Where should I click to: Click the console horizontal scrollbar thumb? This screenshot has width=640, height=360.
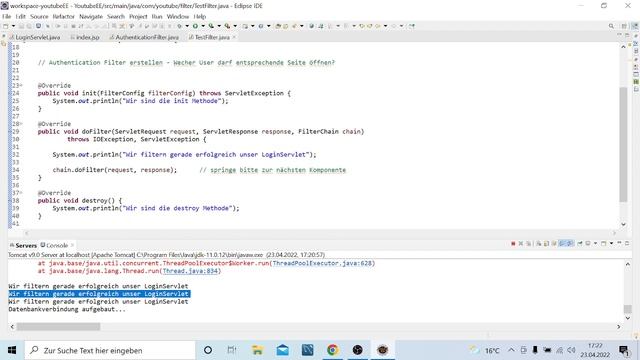[58, 327]
